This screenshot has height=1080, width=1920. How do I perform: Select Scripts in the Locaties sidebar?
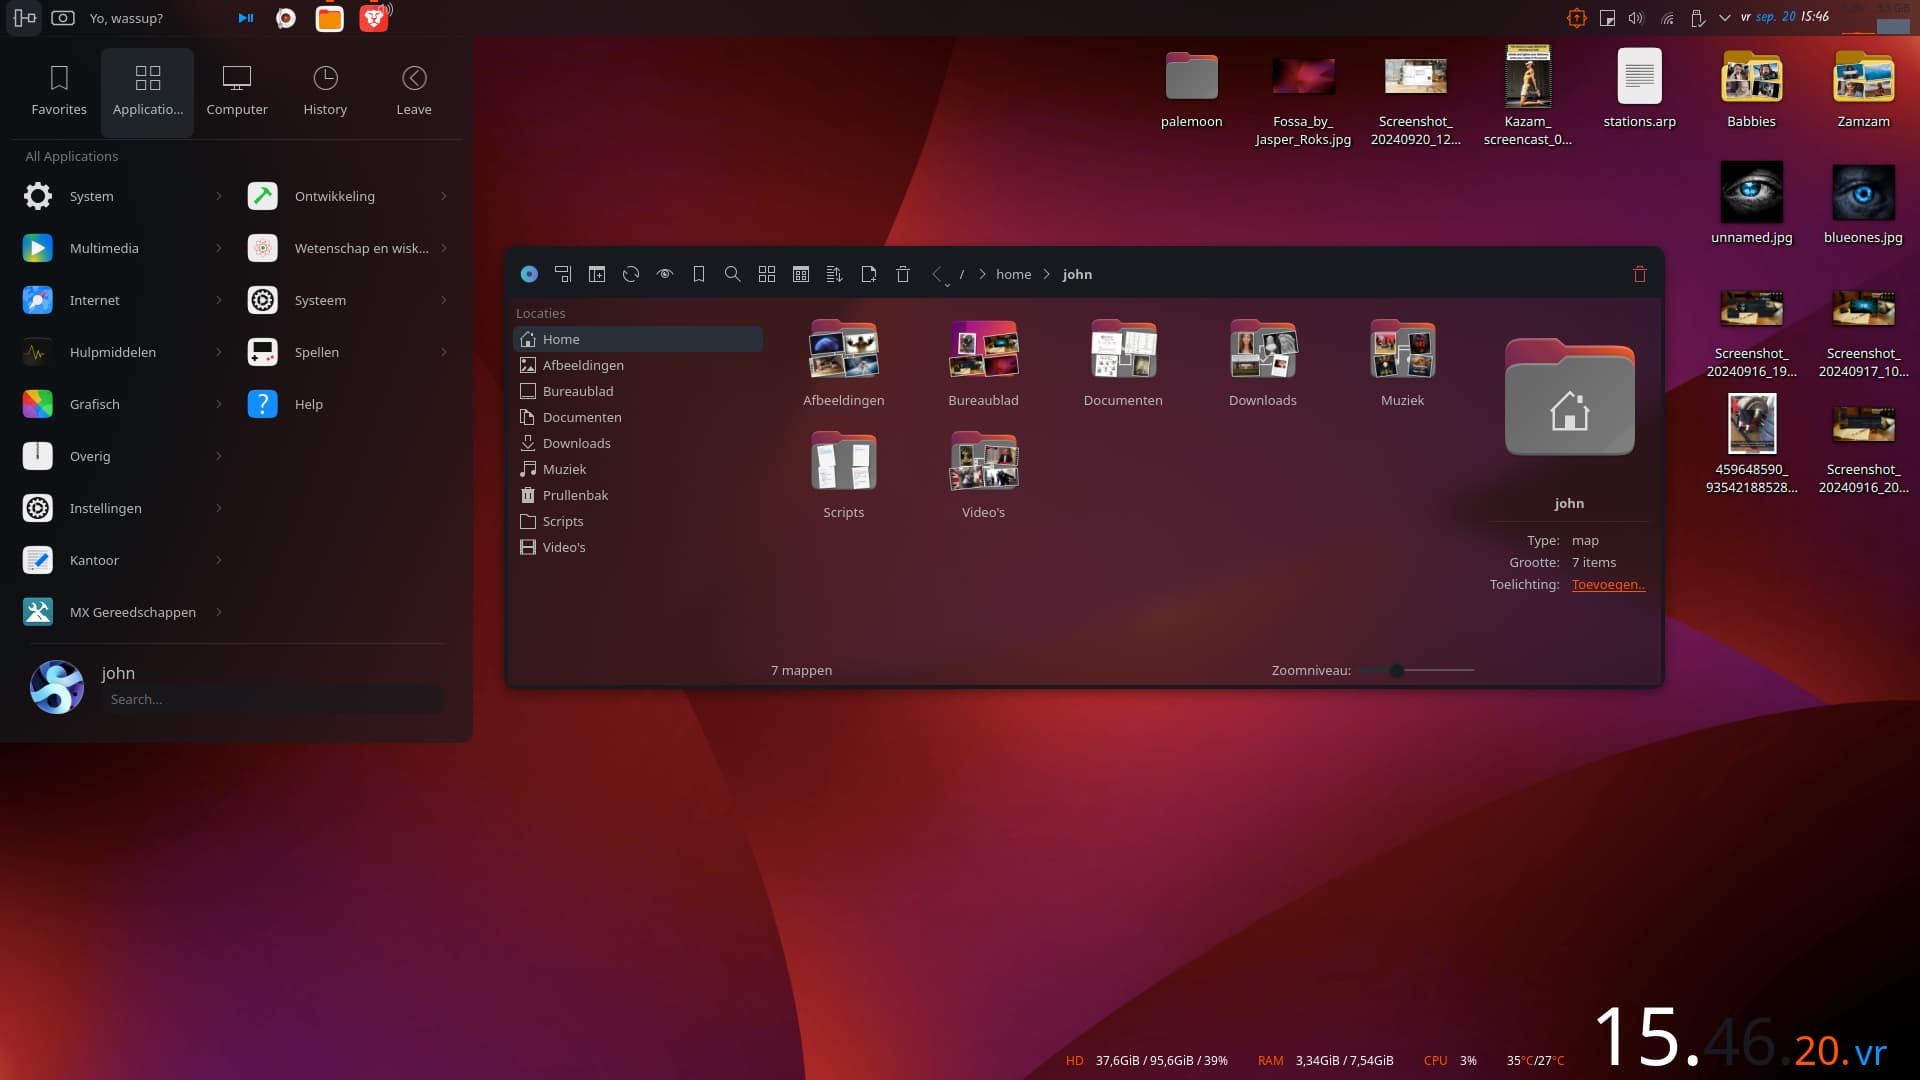tap(638, 521)
